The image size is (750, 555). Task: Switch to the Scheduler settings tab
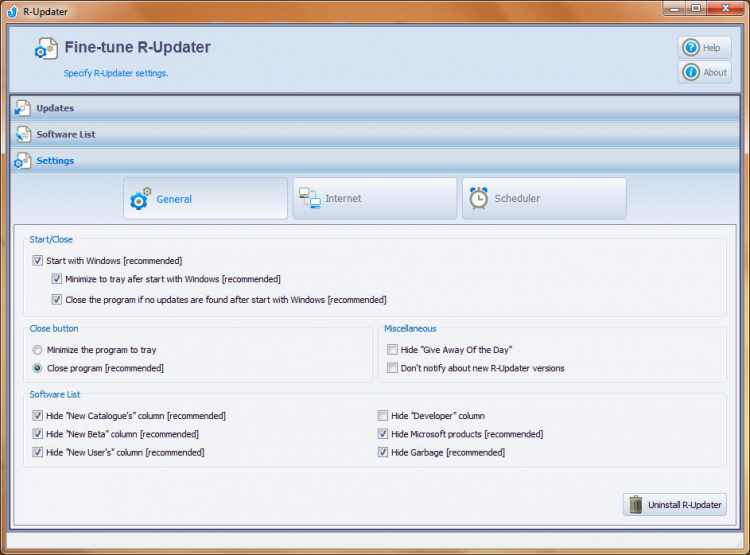[544, 199]
